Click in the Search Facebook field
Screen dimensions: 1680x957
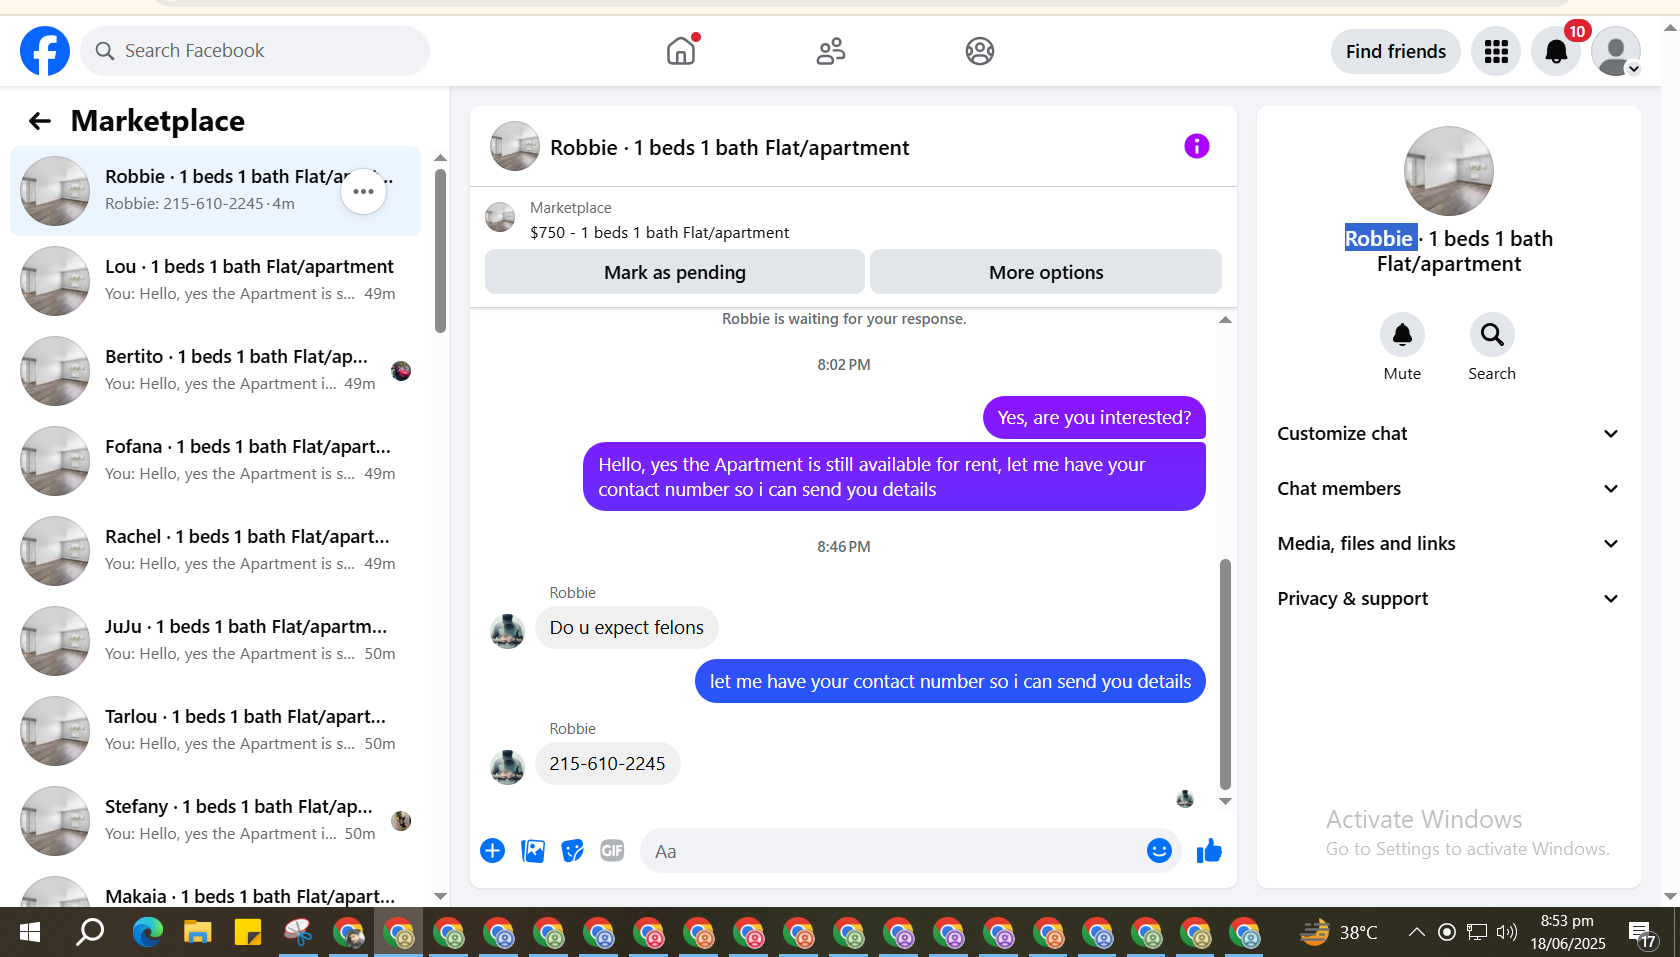point(255,51)
